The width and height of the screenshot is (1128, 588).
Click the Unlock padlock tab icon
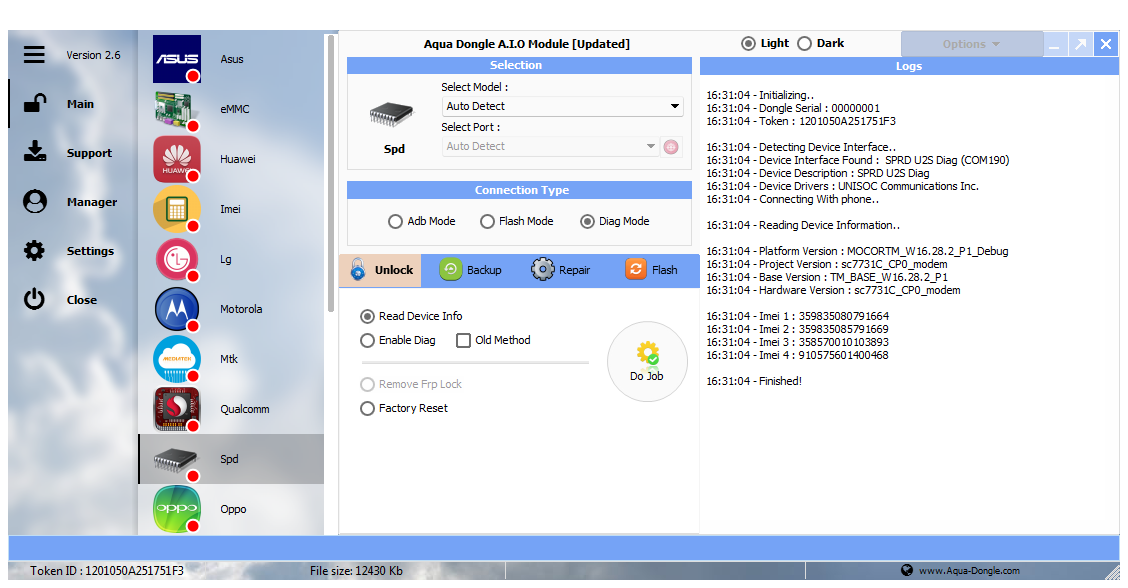coord(358,269)
